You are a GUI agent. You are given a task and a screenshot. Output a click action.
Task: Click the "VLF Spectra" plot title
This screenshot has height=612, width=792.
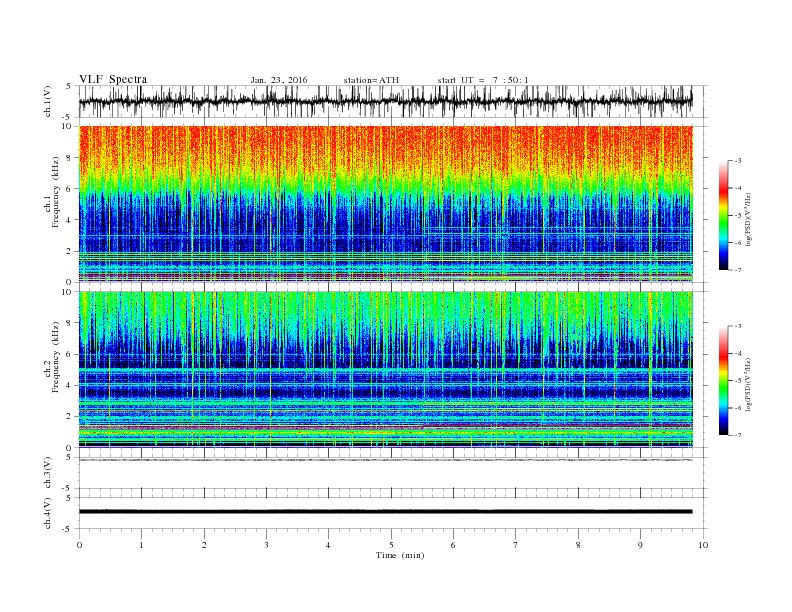coord(113,79)
